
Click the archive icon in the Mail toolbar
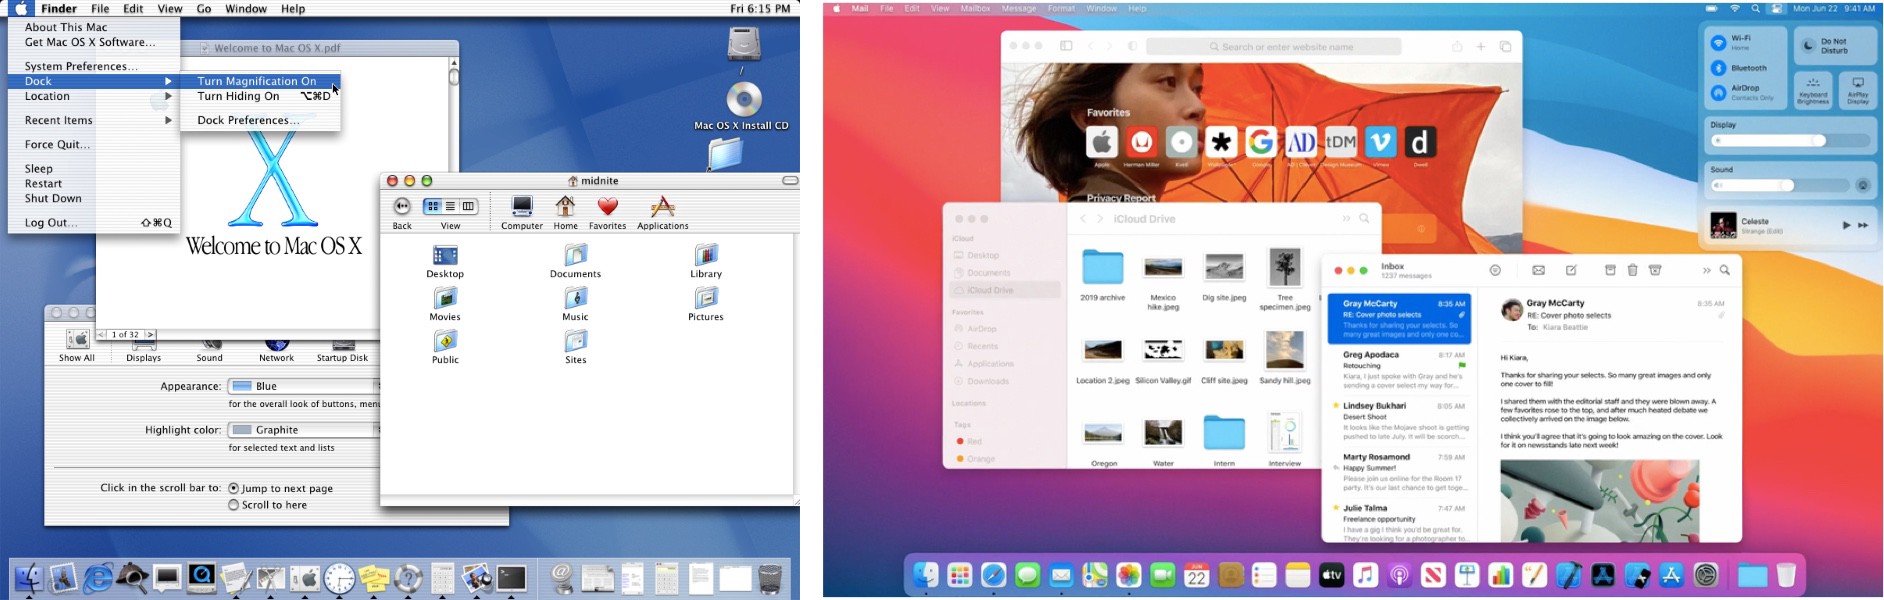tap(1610, 270)
